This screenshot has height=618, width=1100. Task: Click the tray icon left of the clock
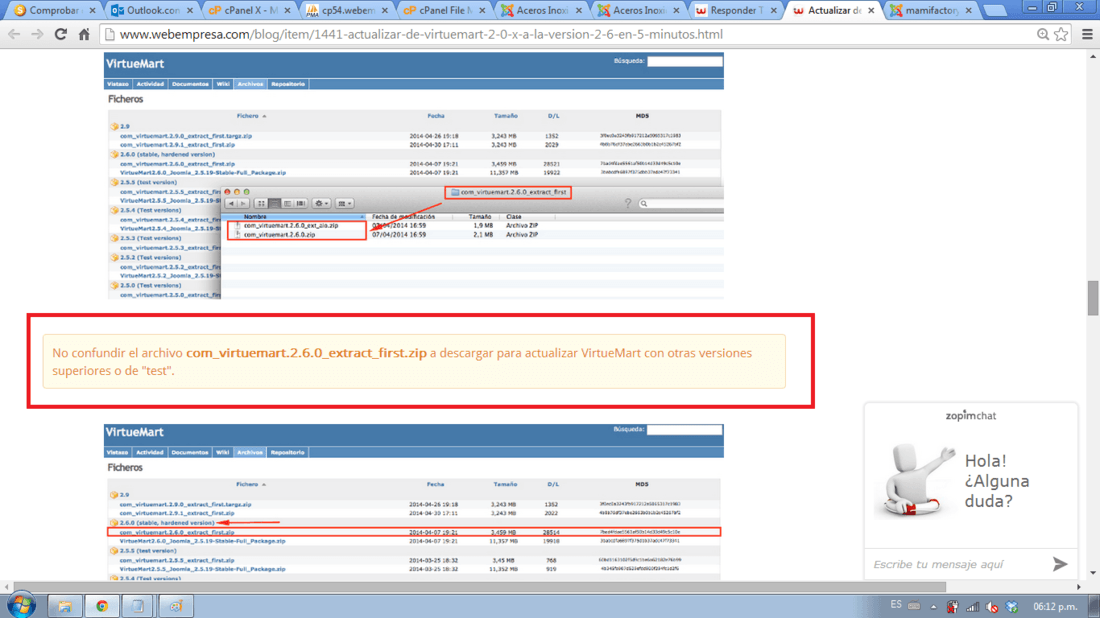[1012, 607]
